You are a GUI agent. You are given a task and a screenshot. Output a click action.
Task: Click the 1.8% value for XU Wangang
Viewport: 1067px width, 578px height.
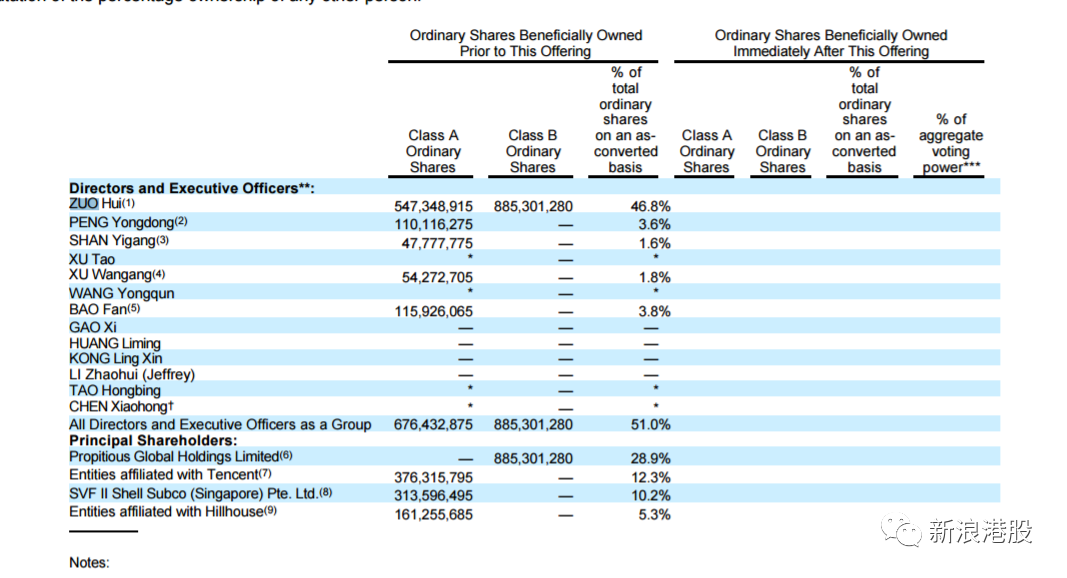[x=655, y=278]
